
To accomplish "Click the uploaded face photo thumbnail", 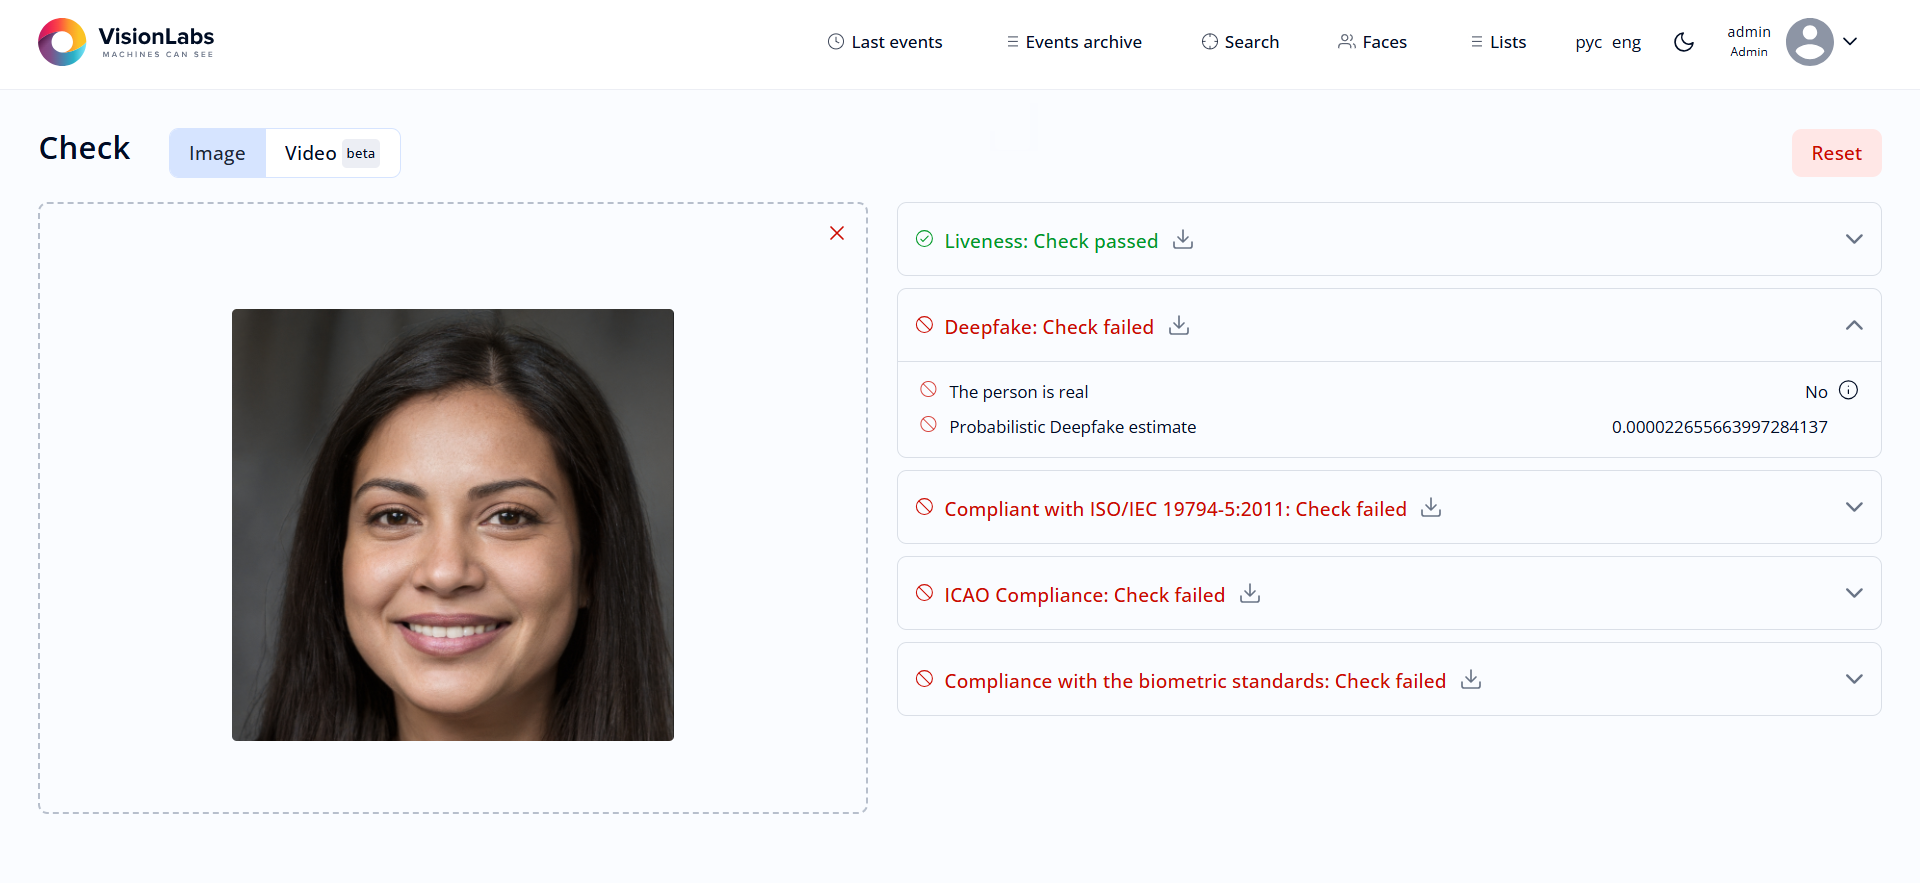I will tap(453, 525).
